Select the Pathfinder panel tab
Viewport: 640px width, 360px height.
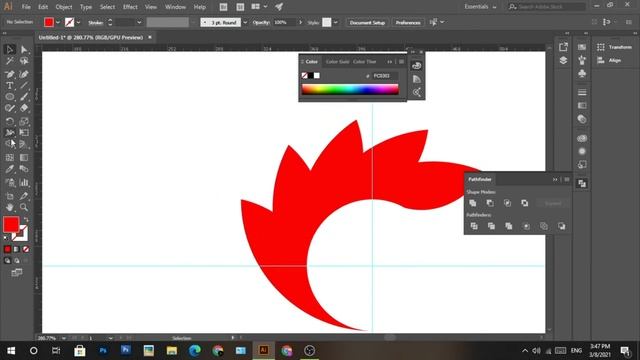click(x=480, y=179)
